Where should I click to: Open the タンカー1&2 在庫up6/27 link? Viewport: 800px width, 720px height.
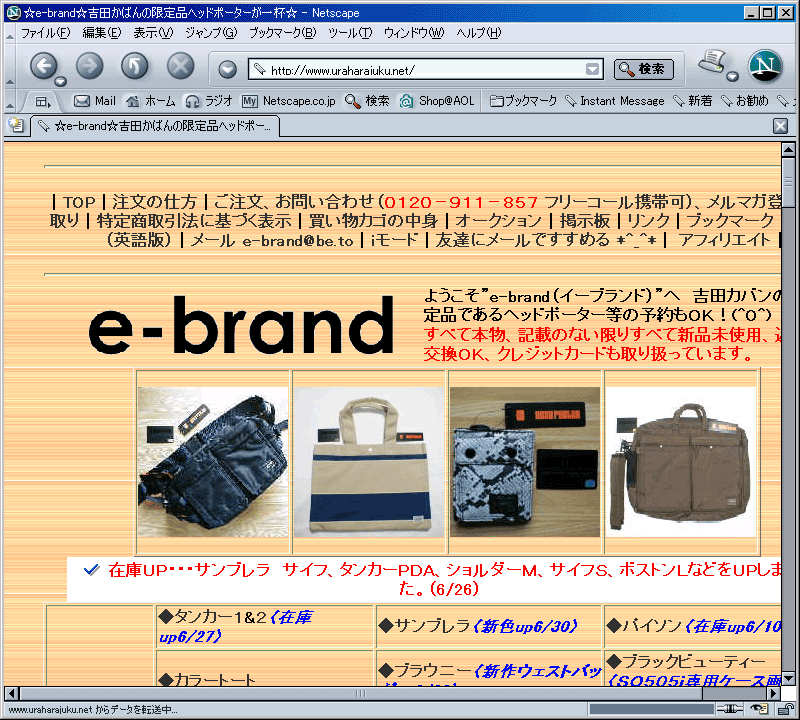tap(236, 627)
